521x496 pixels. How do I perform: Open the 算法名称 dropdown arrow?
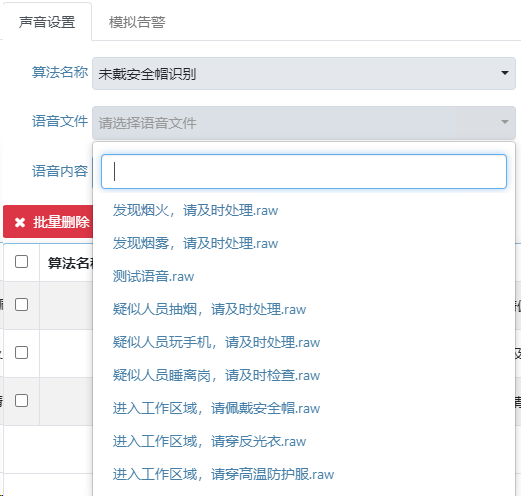click(x=505, y=73)
